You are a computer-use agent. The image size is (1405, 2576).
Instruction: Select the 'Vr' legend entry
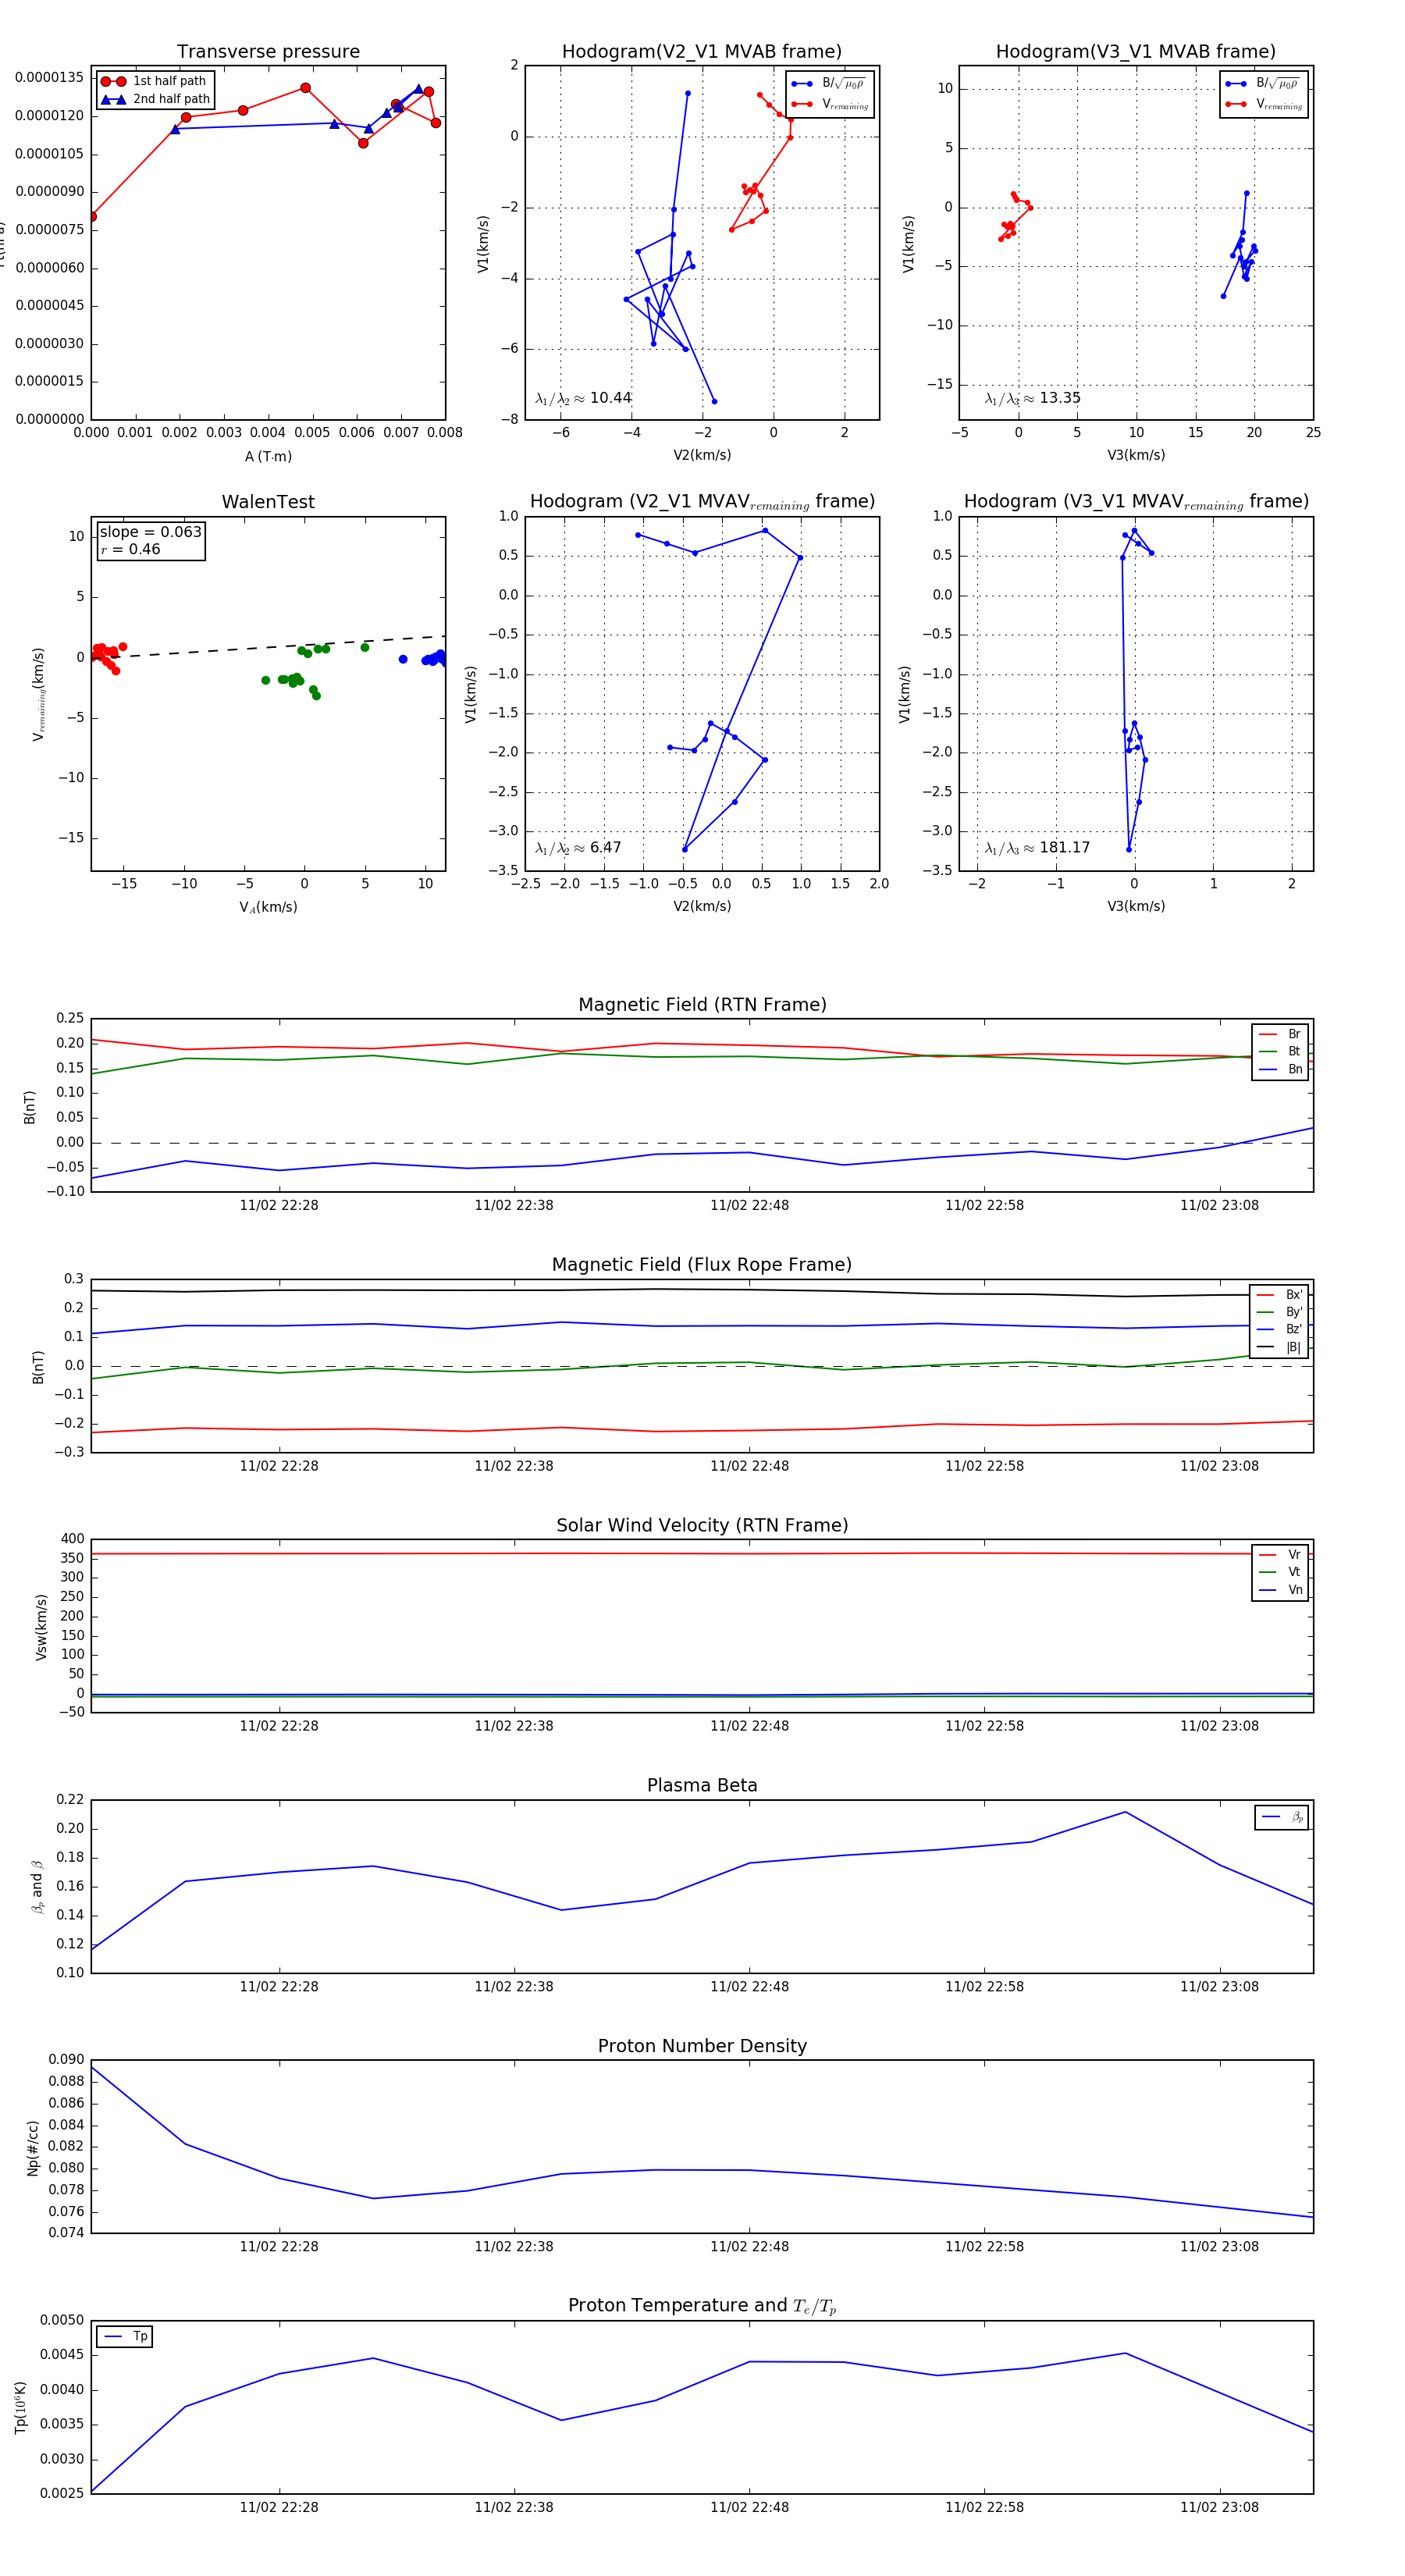coord(1280,1555)
